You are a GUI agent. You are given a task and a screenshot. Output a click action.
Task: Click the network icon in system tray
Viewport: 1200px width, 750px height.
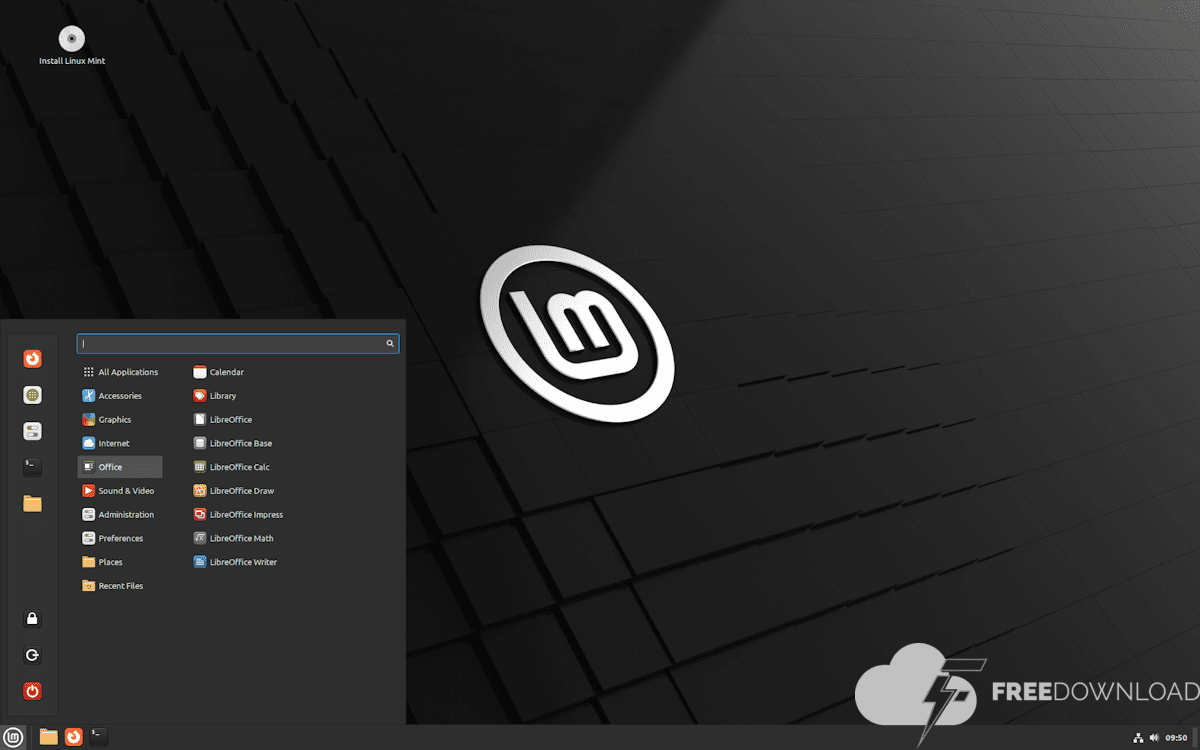[x=1138, y=738]
